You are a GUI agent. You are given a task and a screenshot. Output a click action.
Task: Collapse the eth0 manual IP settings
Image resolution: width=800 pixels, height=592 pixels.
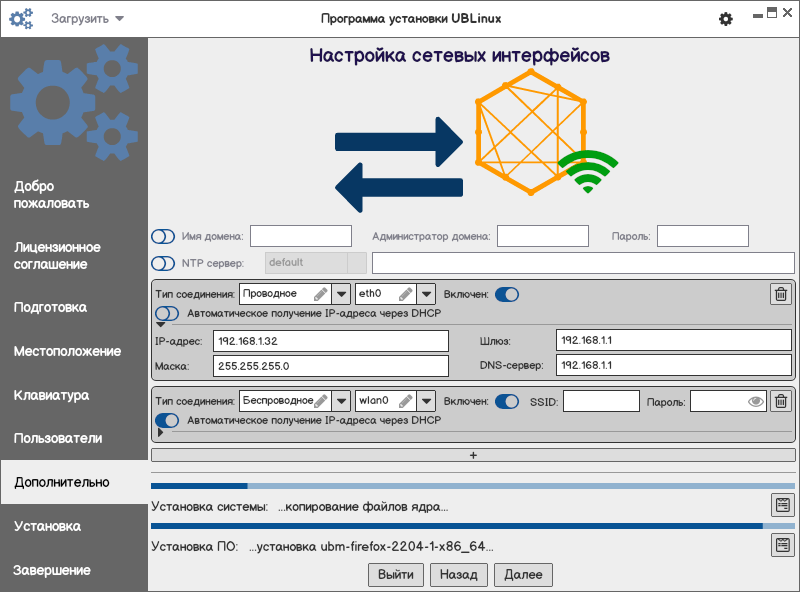pyautogui.click(x=161, y=325)
